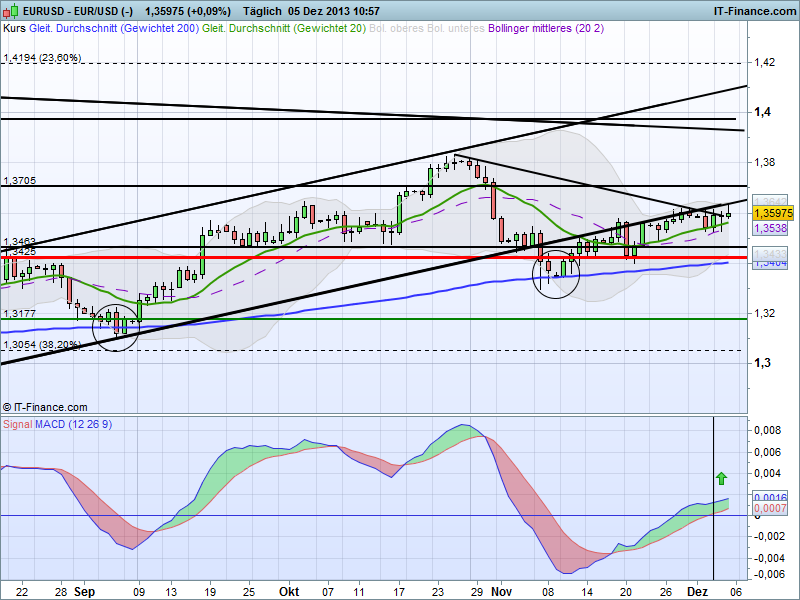Click the Dez month label on date axis
800x600 pixels.
(x=697, y=592)
